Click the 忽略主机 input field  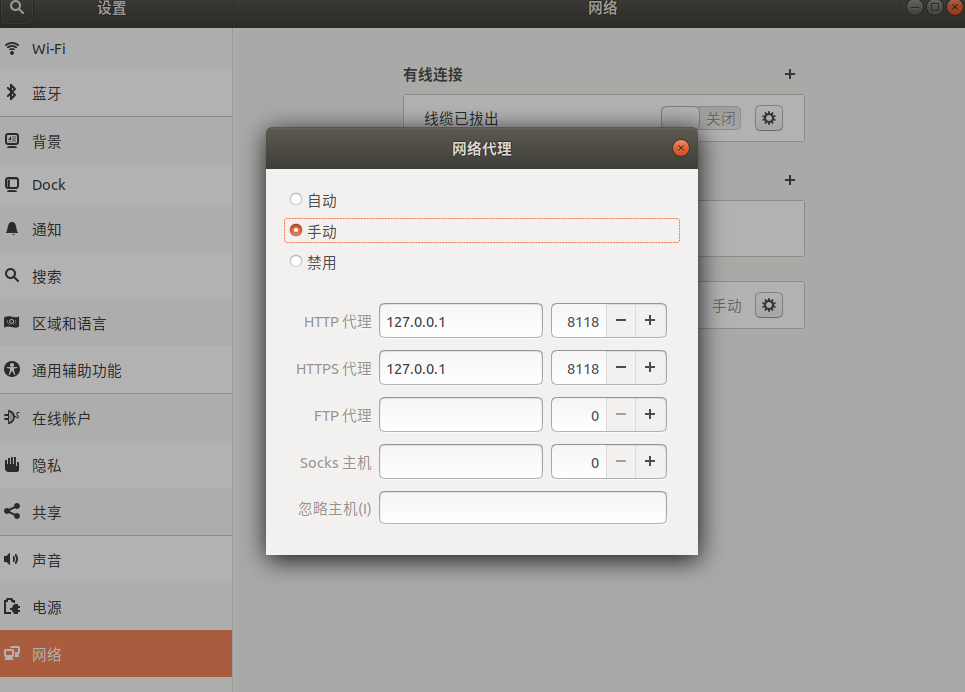click(523, 508)
